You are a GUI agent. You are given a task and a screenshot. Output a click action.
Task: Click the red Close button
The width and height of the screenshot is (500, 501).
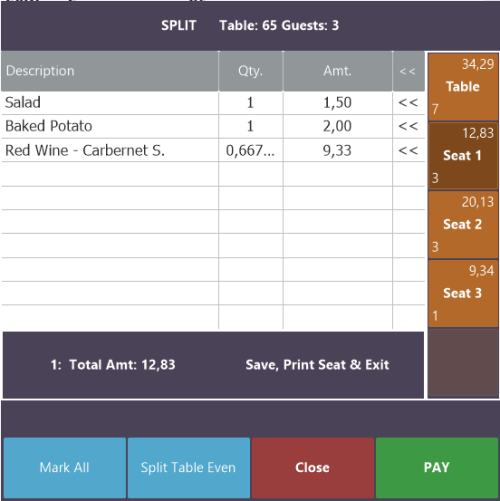tap(313, 468)
